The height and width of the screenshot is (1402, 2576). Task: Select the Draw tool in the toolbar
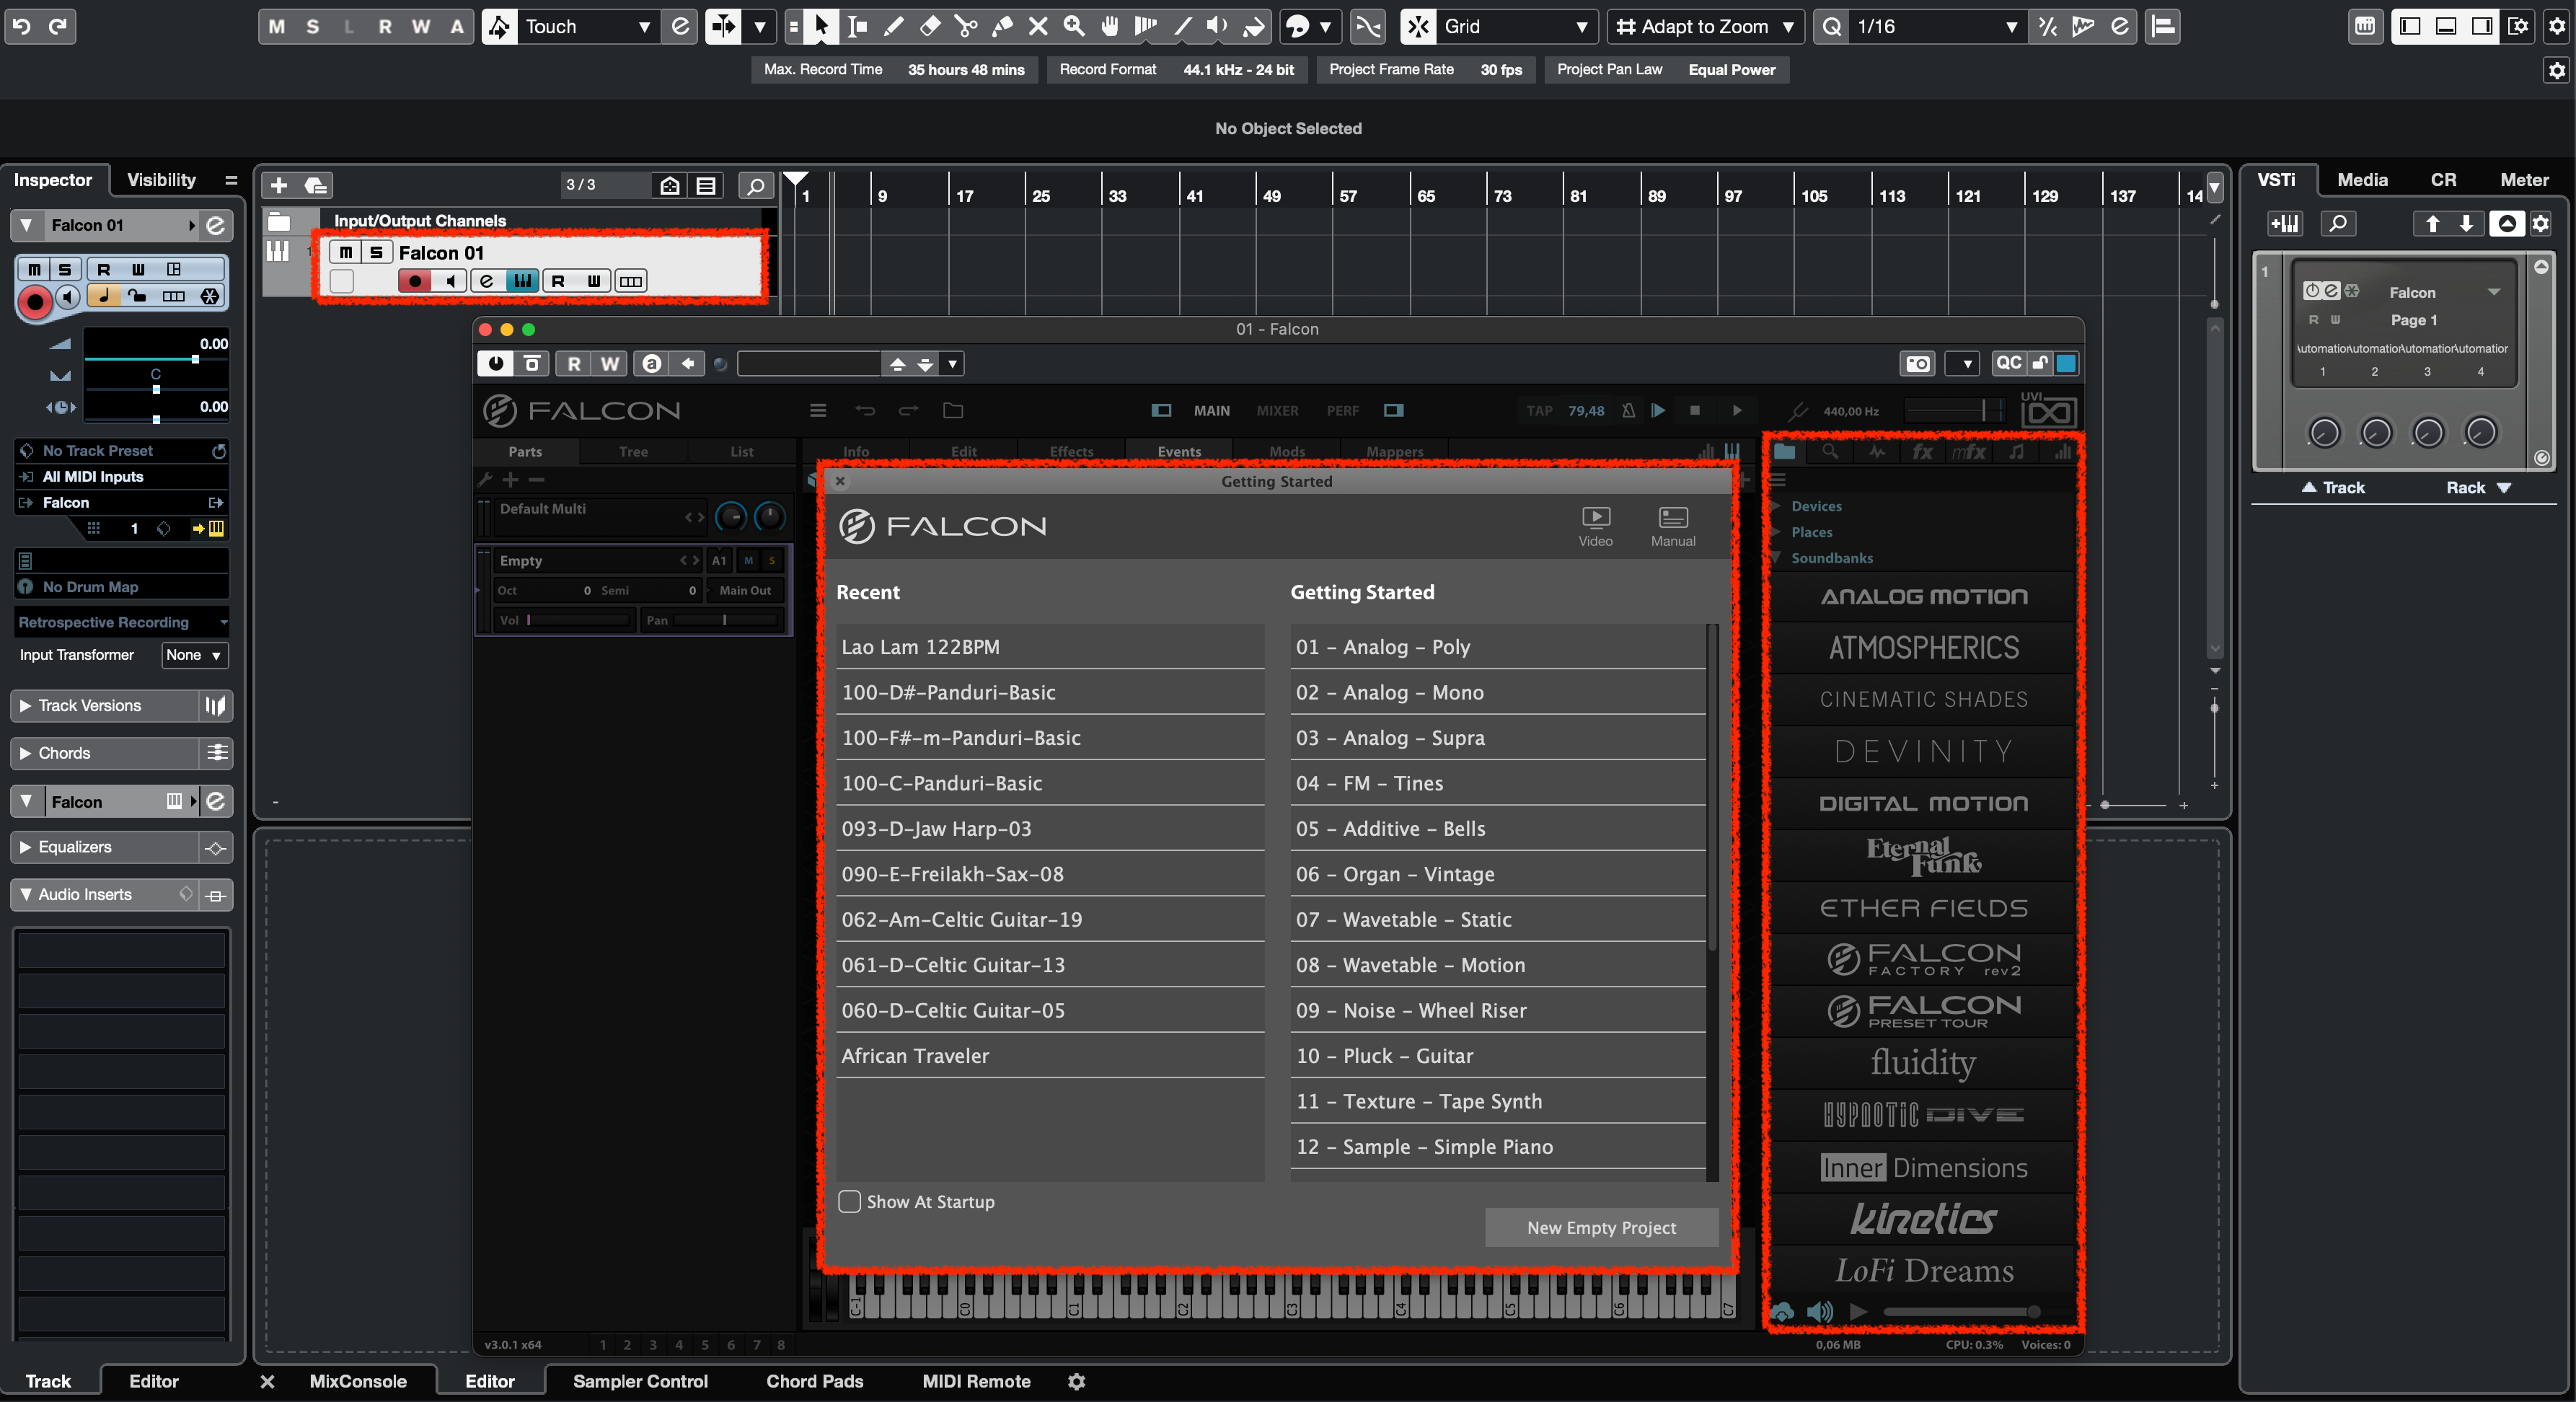[893, 27]
